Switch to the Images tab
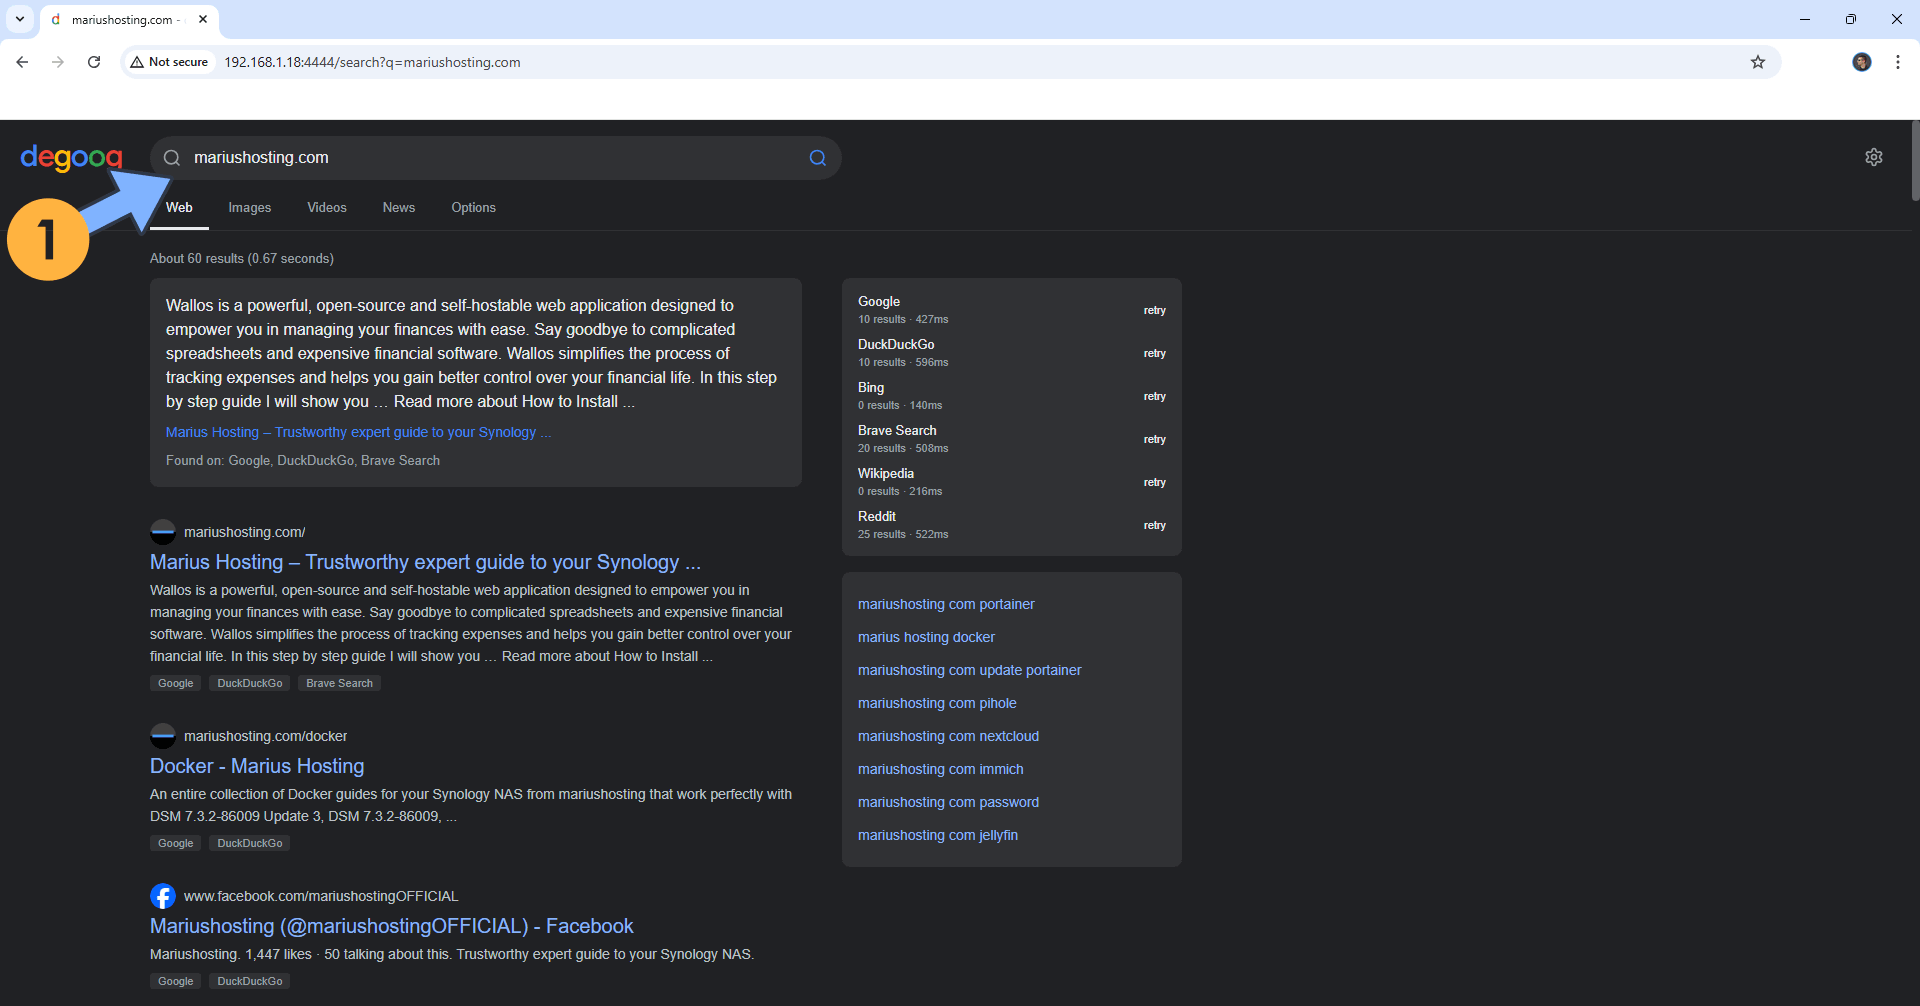 [x=249, y=208]
